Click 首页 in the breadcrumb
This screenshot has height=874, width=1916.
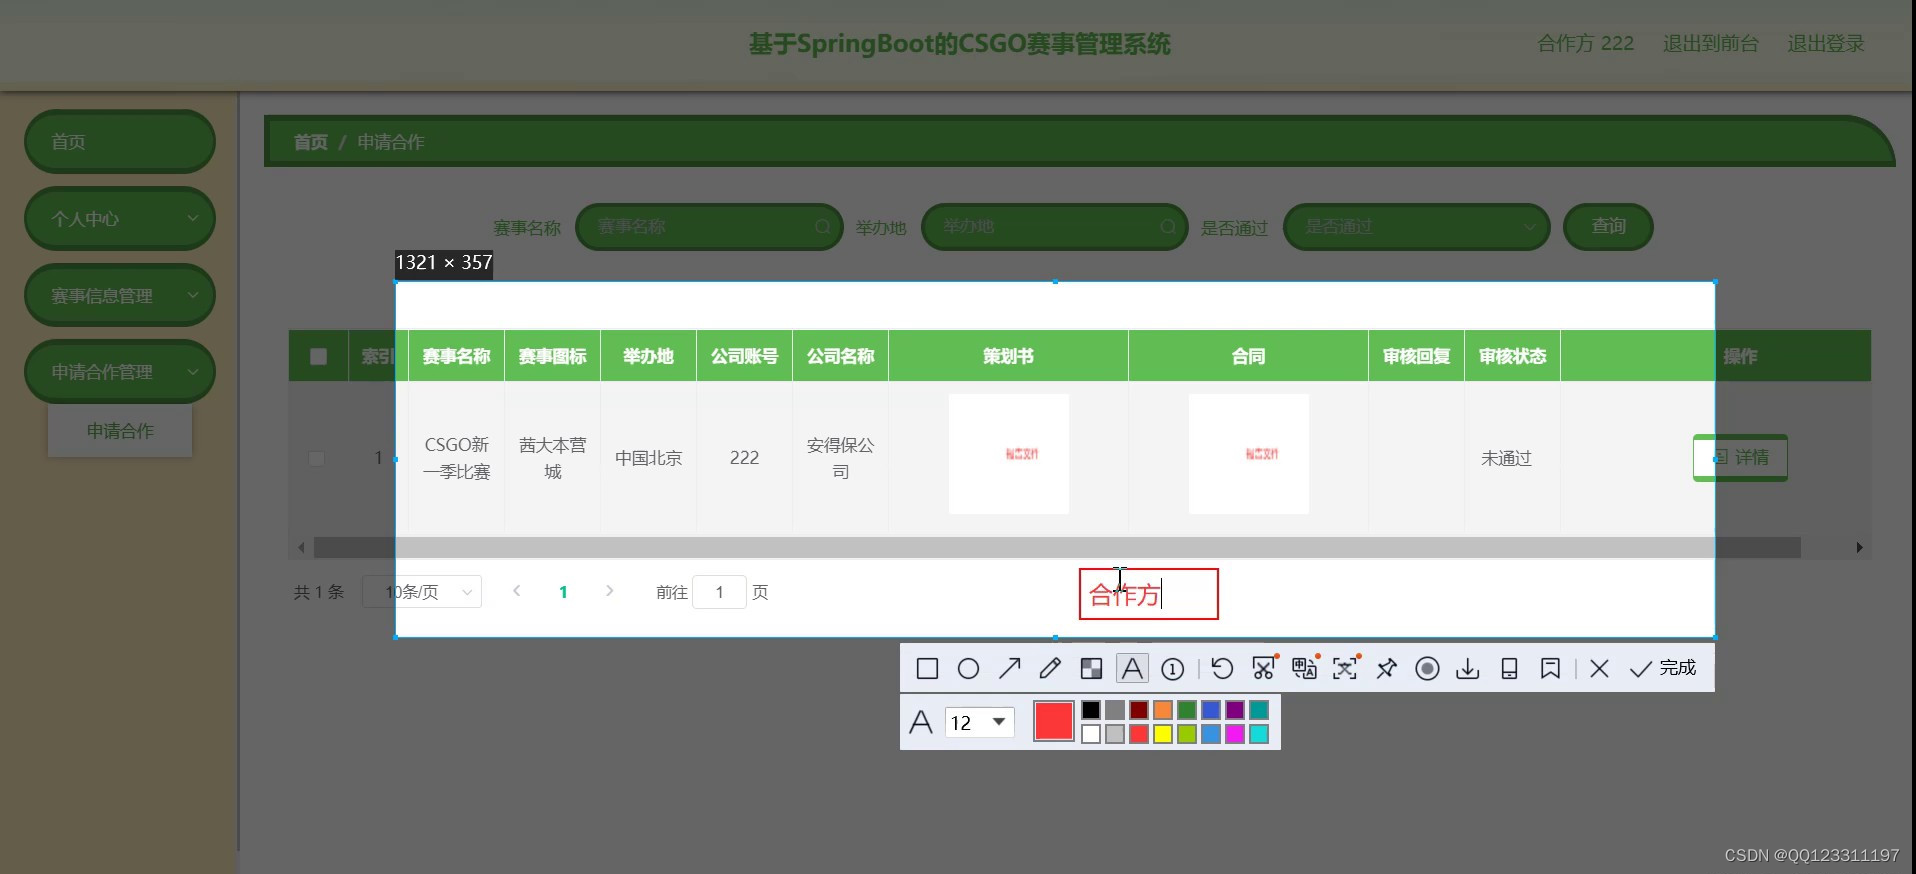[310, 142]
